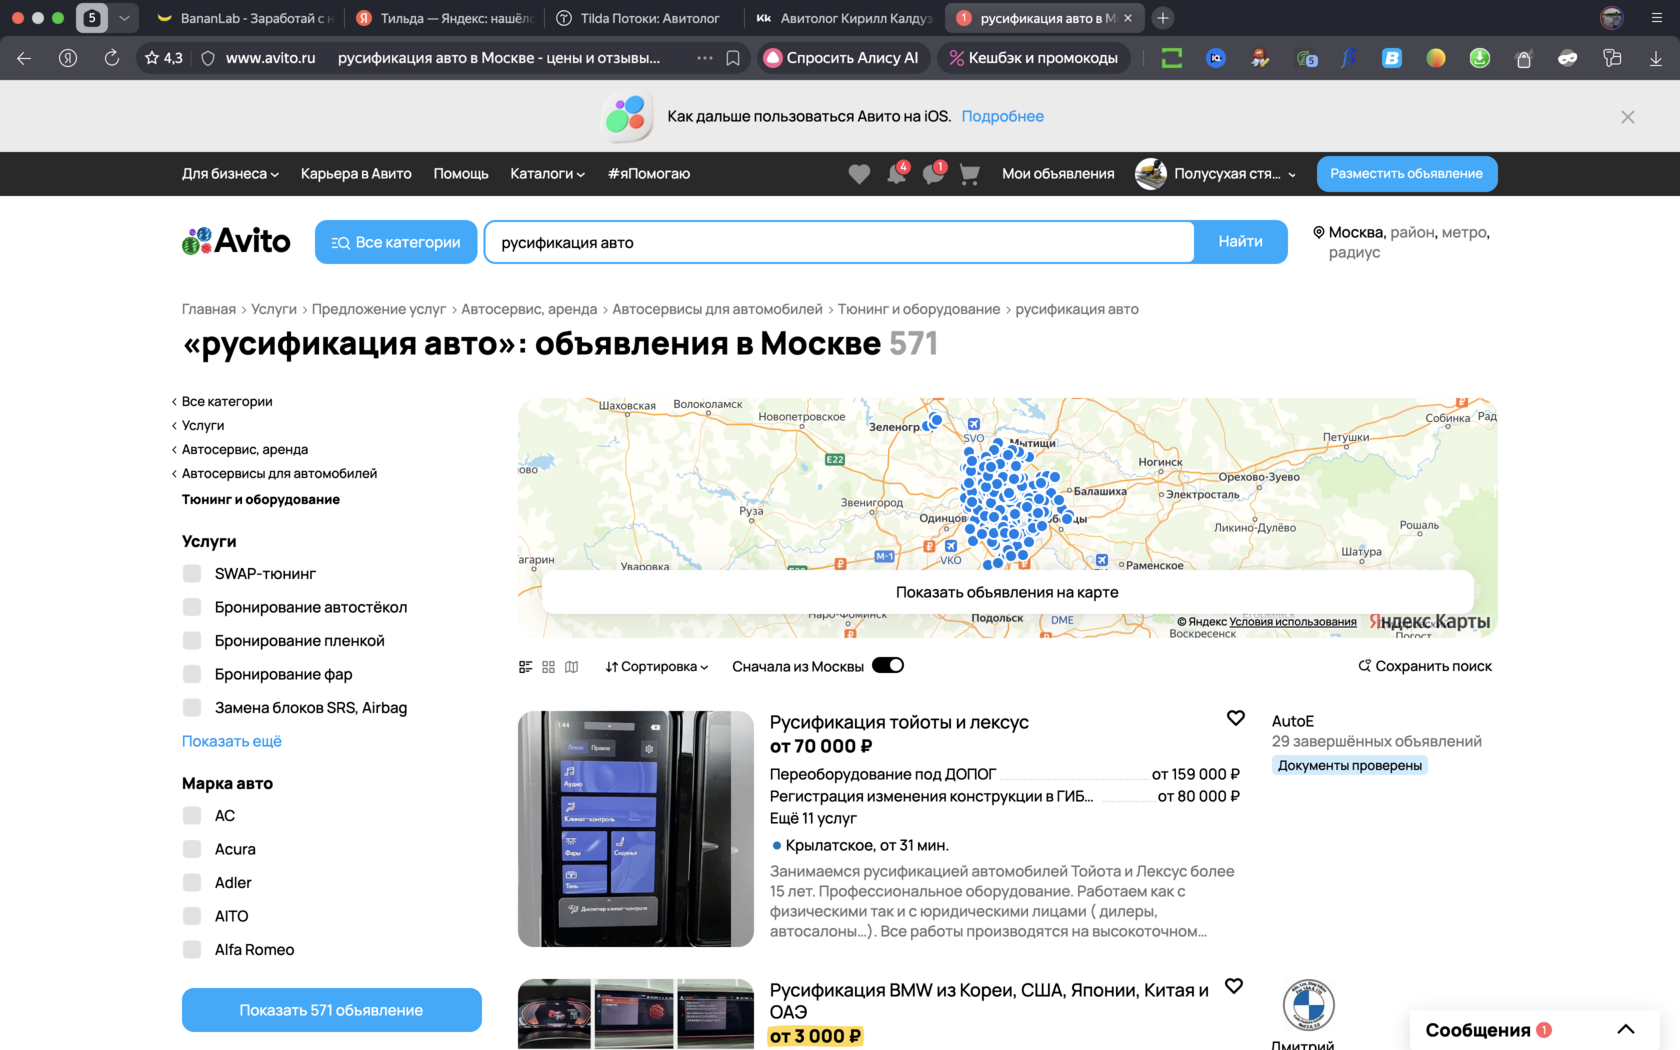Open Мои объявления link
This screenshot has width=1680, height=1050.
[1058, 174]
